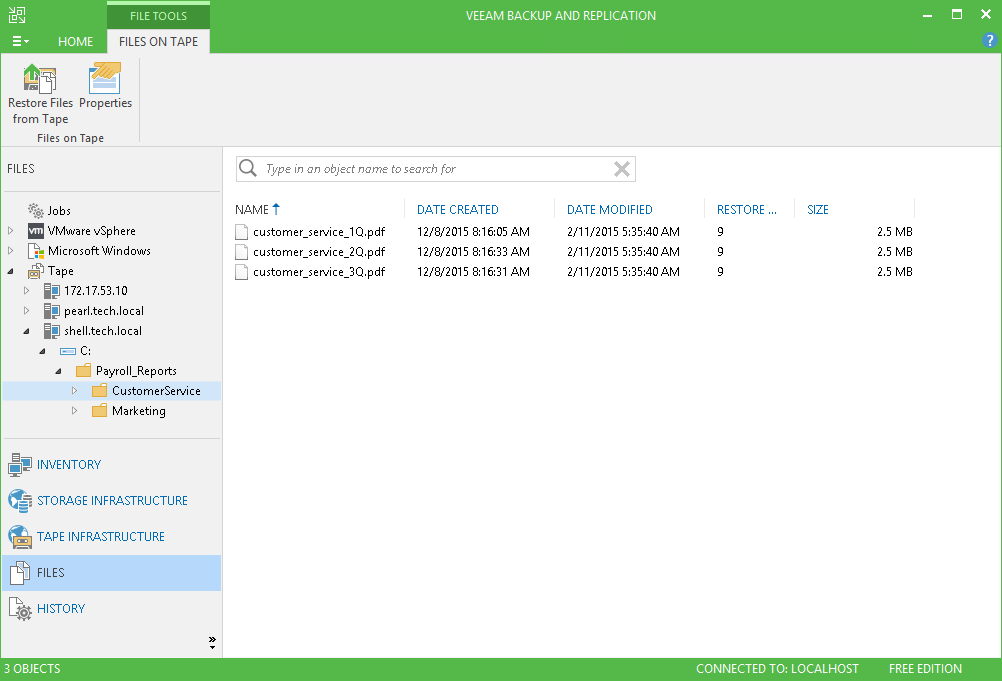Select the Payroll_Reports folder label
This screenshot has height=681, width=1002.
(136, 371)
